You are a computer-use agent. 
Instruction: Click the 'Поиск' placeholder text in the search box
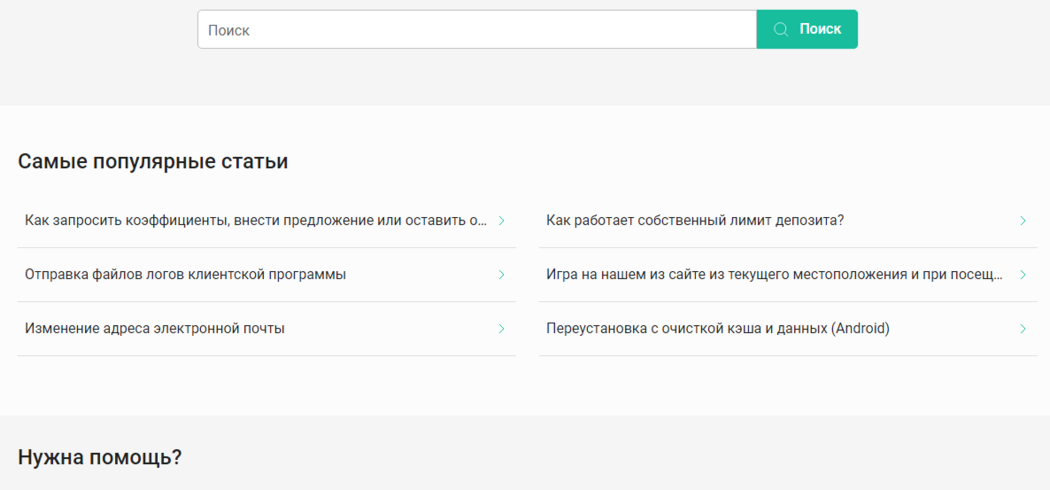click(229, 30)
